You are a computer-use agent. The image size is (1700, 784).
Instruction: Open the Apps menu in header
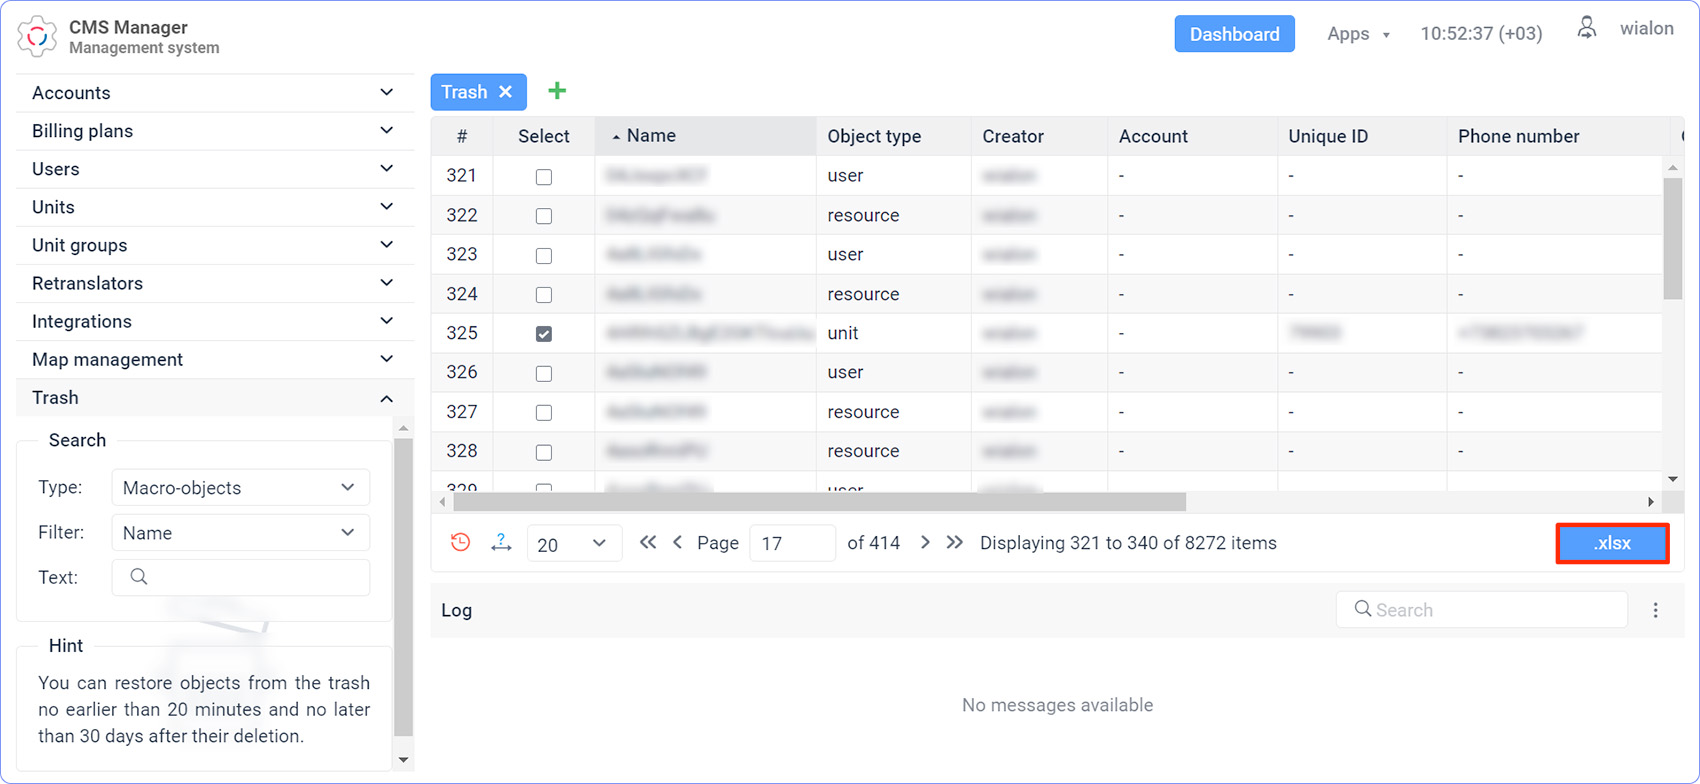point(1357,34)
